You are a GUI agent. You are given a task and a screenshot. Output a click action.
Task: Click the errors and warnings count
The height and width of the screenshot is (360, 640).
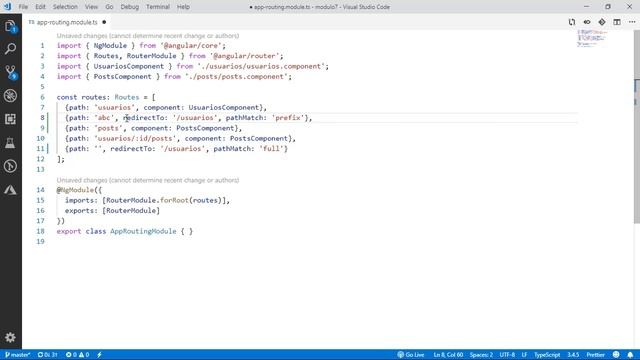click(78, 355)
